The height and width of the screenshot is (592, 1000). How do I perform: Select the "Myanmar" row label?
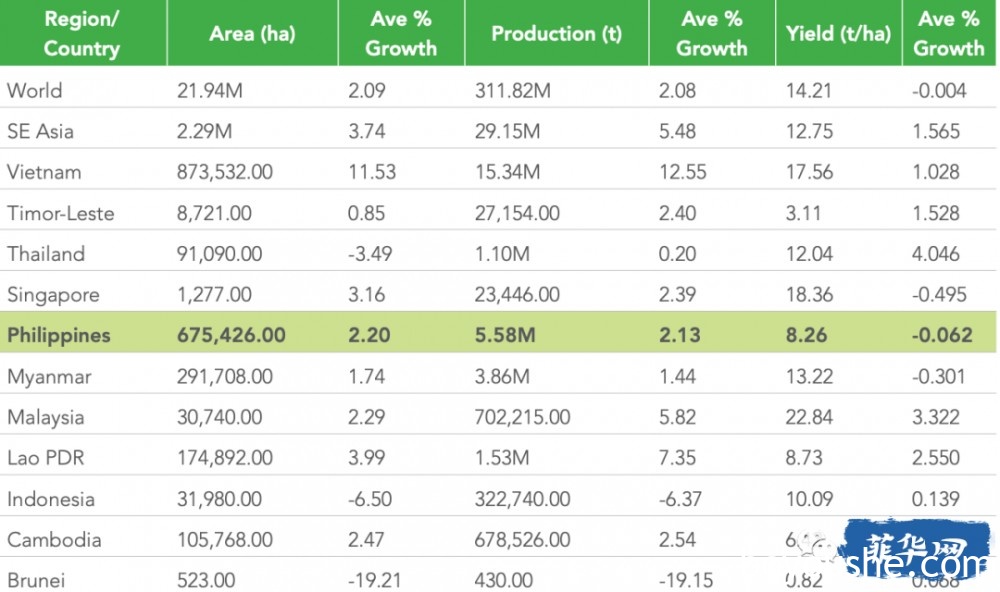point(49,376)
